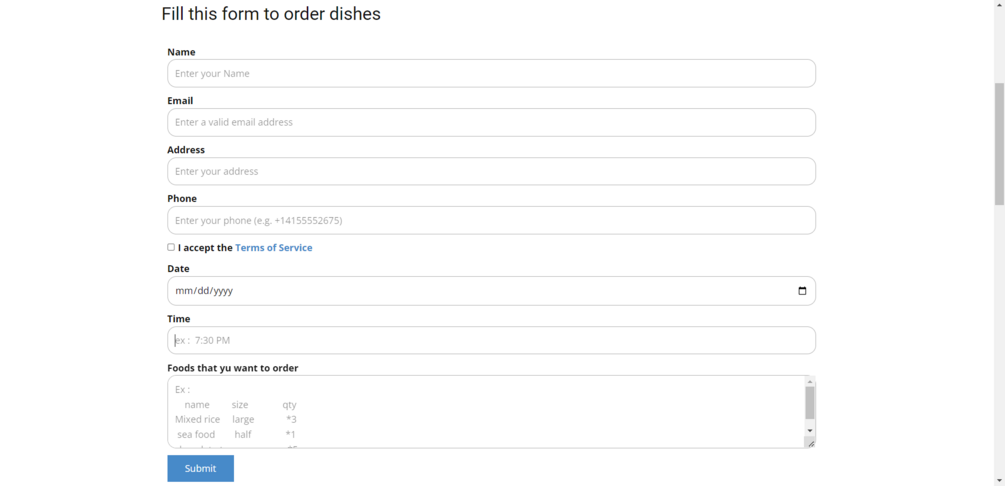The image size is (1005, 486).
Task: Click the foods textarea scrollbar thumb
Action: point(810,403)
